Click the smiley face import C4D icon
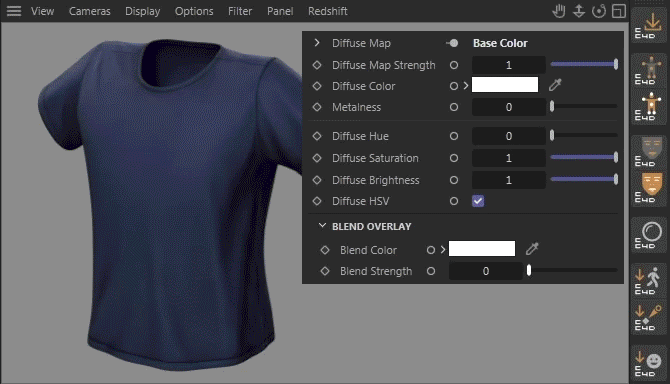Viewport: 670px width, 384px height. (649, 363)
